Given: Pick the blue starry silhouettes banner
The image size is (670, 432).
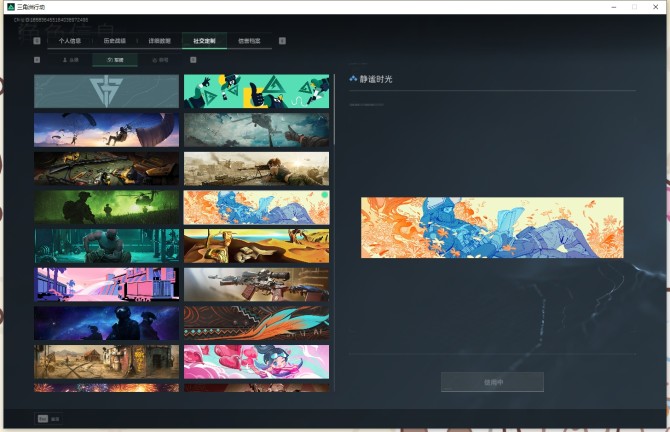Looking at the screenshot, I should (106, 323).
